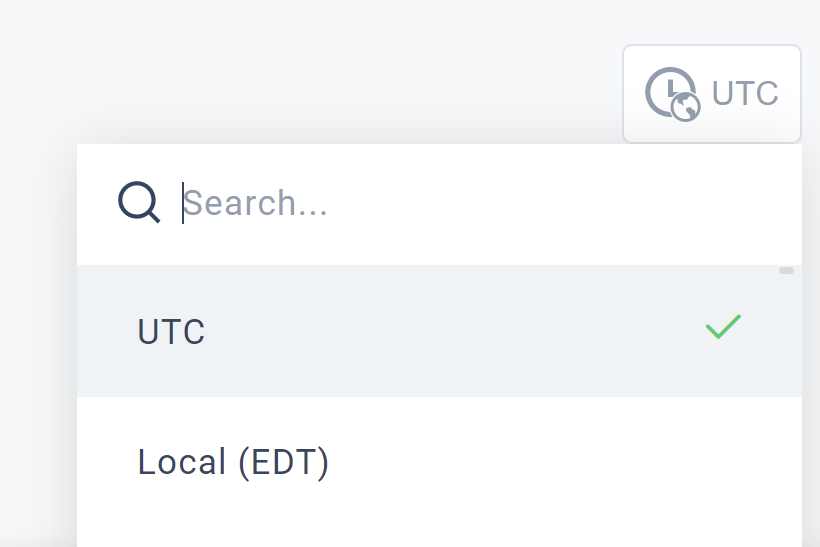Click the green checkmark beside UTC
Image resolution: width=820 pixels, height=547 pixels.
[723, 327]
